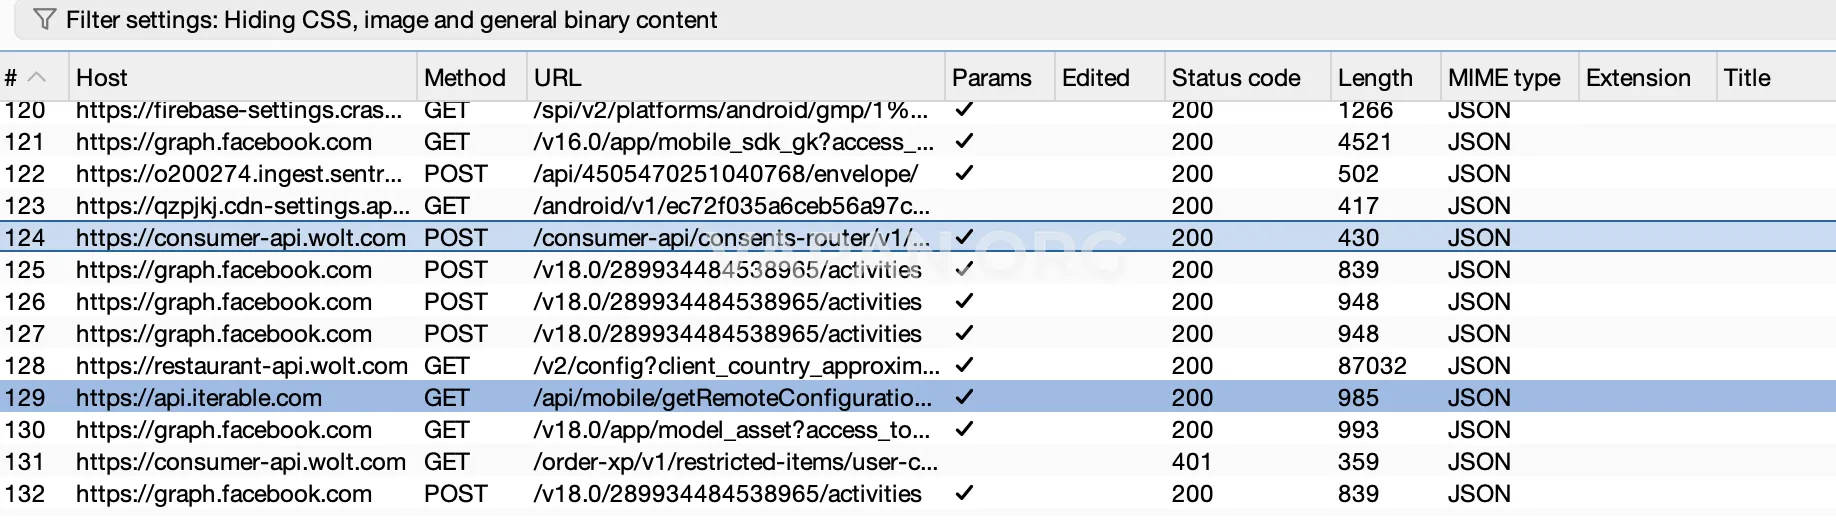Sort by MIME type column header
1836x520 pixels.
[1509, 78]
